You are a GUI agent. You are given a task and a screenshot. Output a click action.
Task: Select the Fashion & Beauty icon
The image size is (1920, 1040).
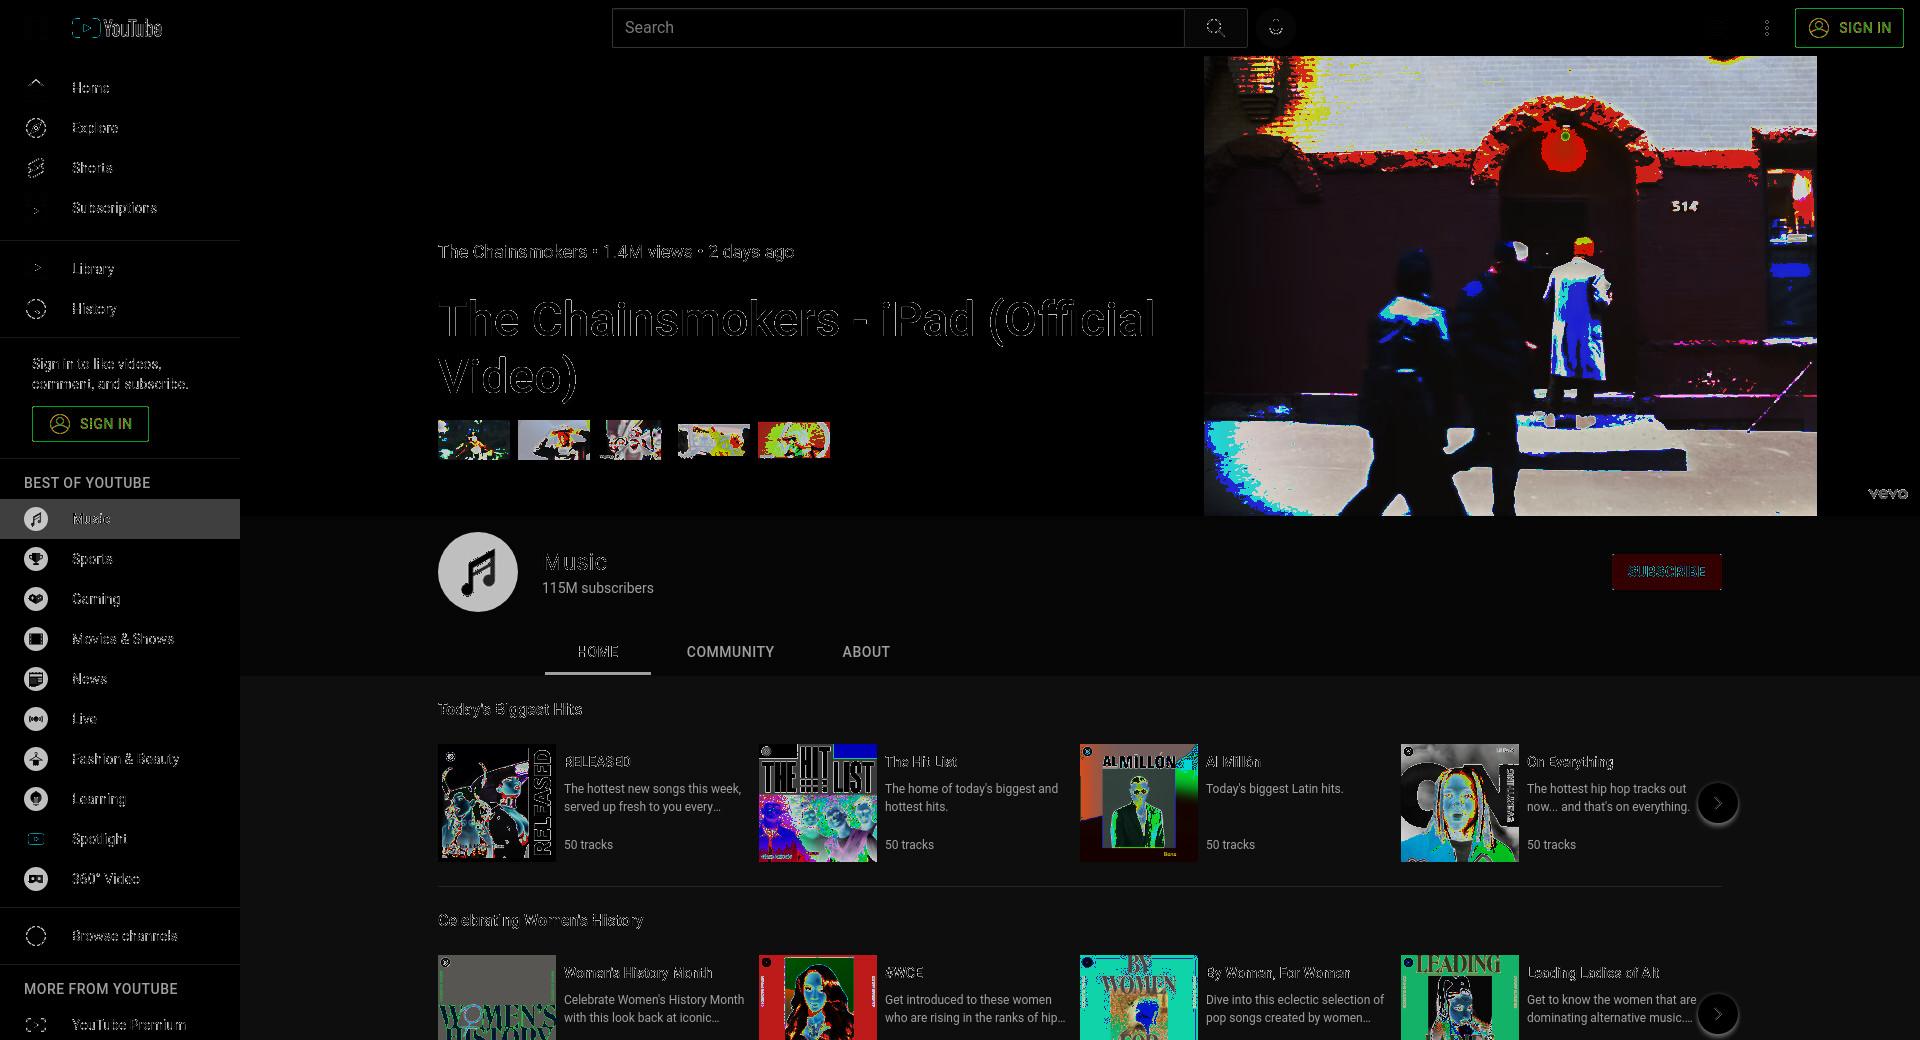pyautogui.click(x=36, y=759)
